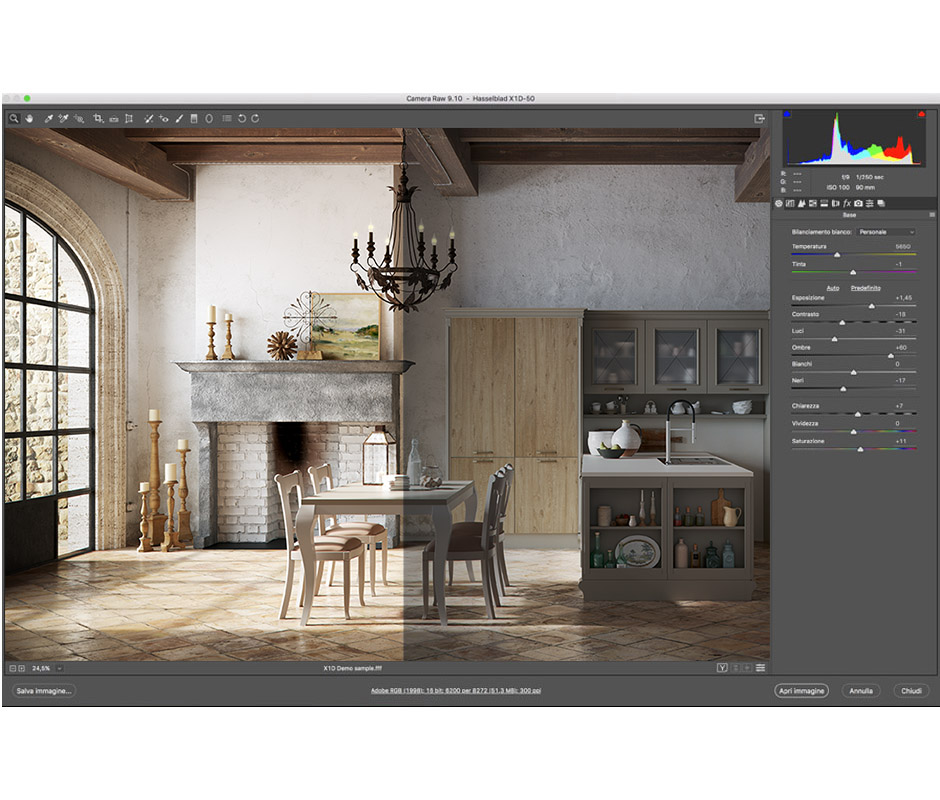This screenshot has width=940, height=800.
Task: Select the Zoom magnifier tool
Action: 14,118
